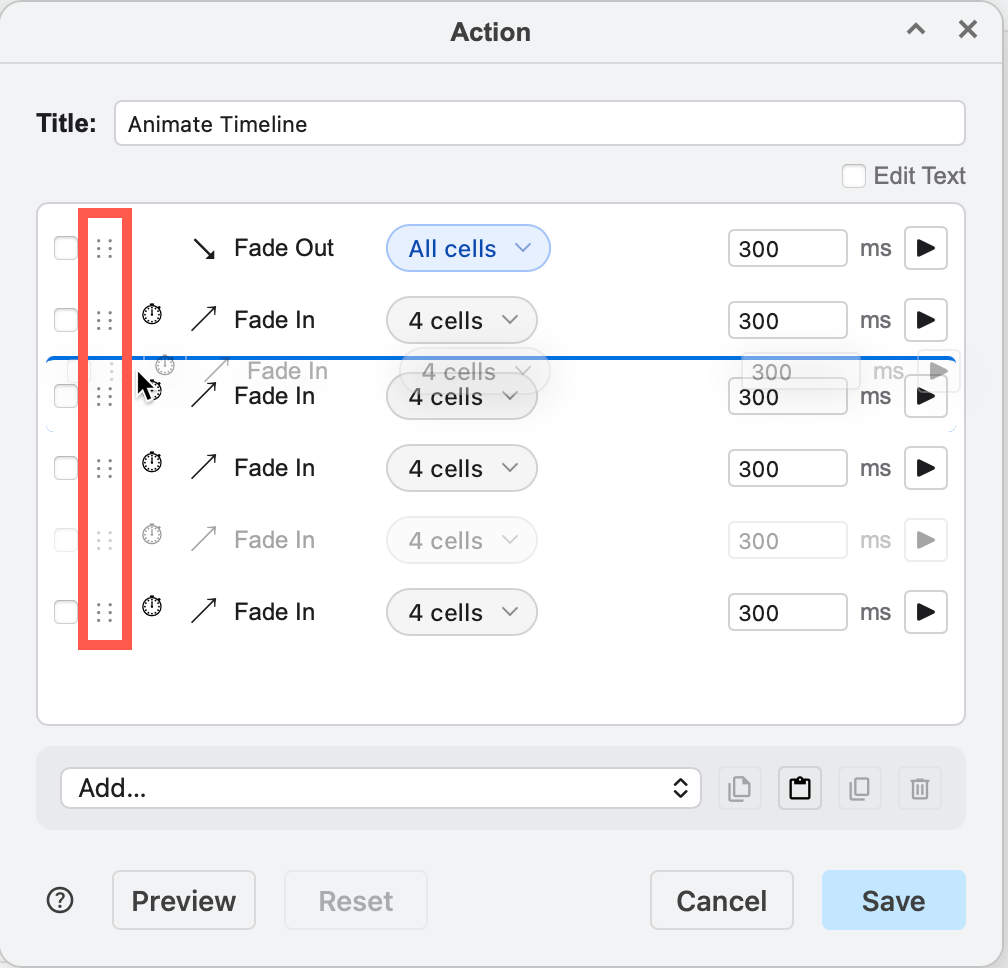Viewport: 1008px width, 968px height.
Task: Open the All cells dropdown for Fade Out
Action: pyautogui.click(x=468, y=248)
